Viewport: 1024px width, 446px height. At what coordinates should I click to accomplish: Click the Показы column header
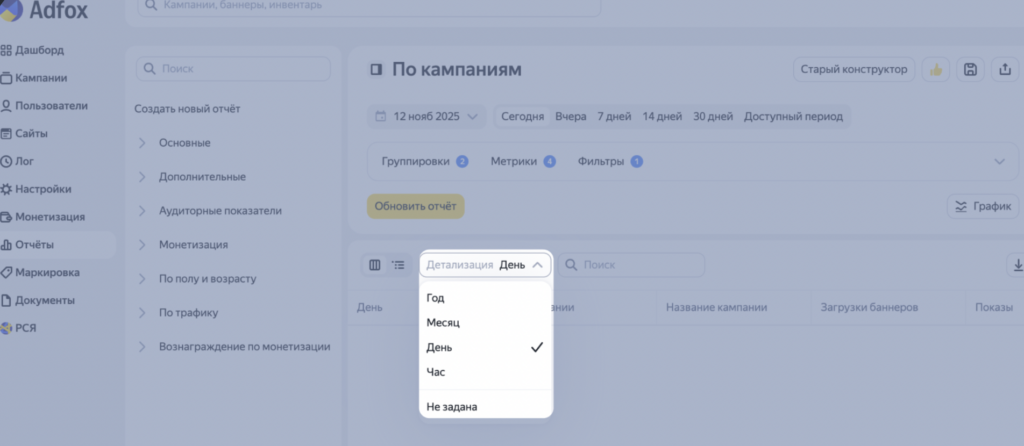994,307
